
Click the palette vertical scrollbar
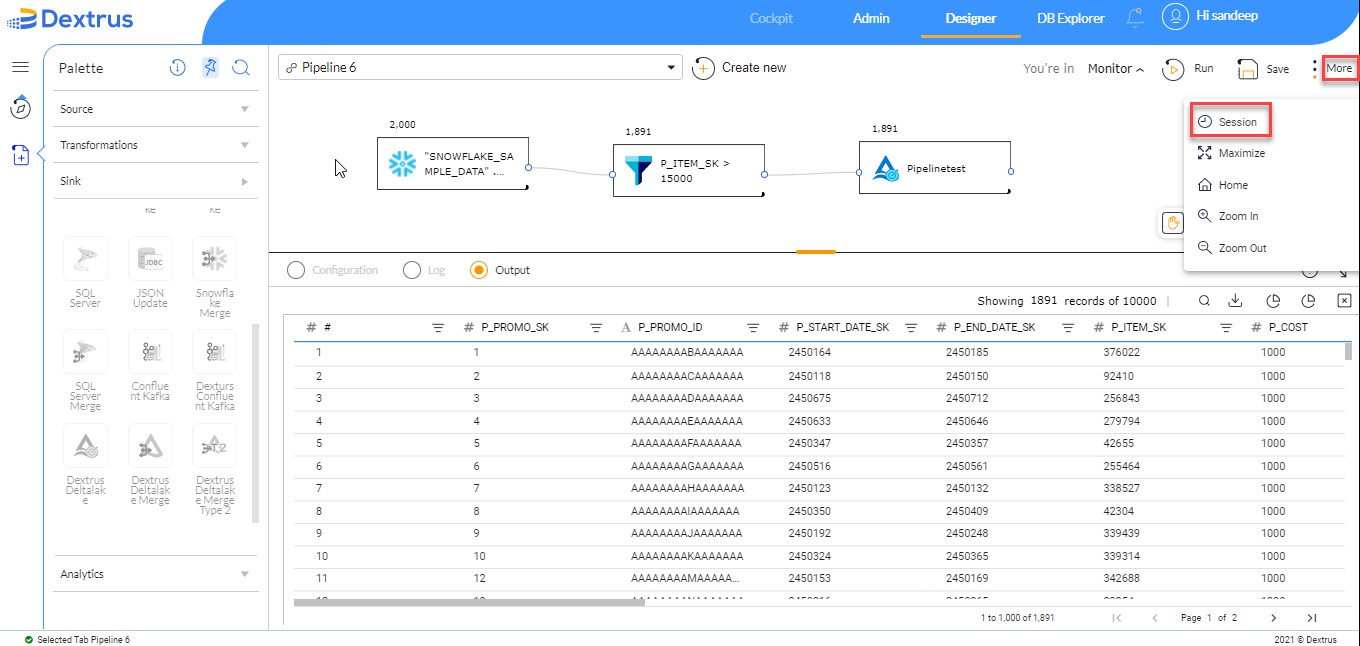(x=255, y=422)
